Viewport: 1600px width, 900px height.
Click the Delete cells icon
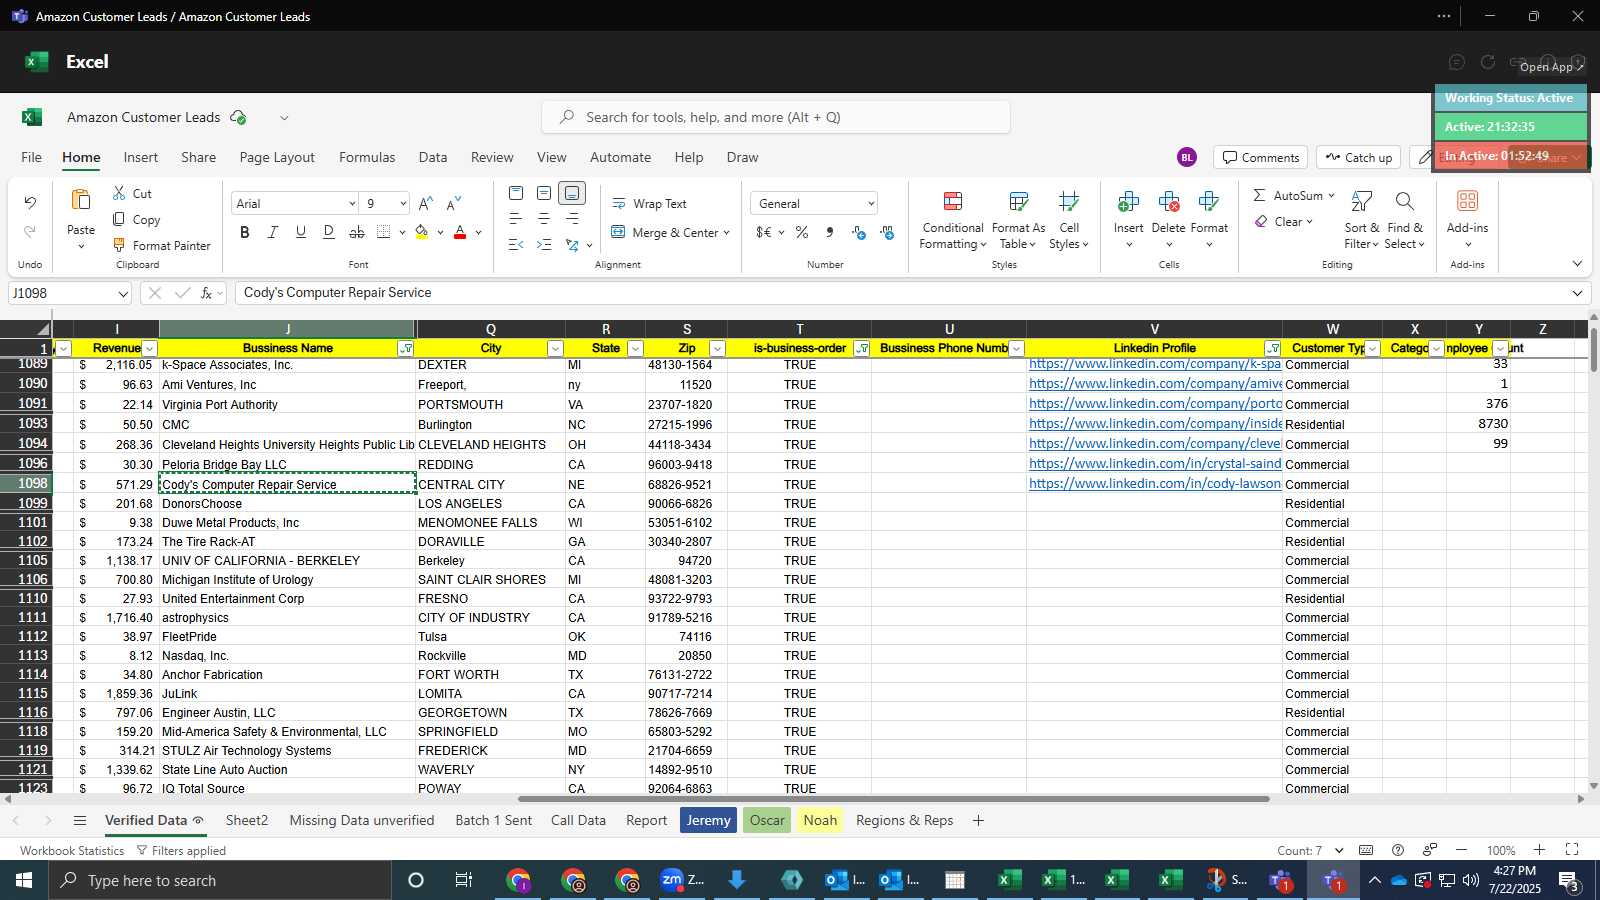click(1168, 202)
